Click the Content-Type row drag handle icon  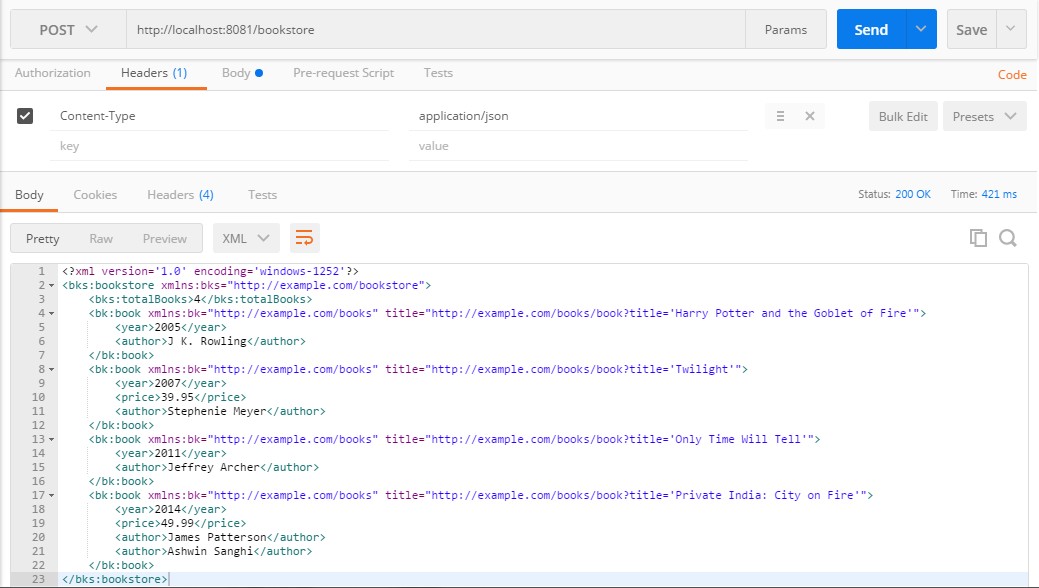click(x=781, y=116)
